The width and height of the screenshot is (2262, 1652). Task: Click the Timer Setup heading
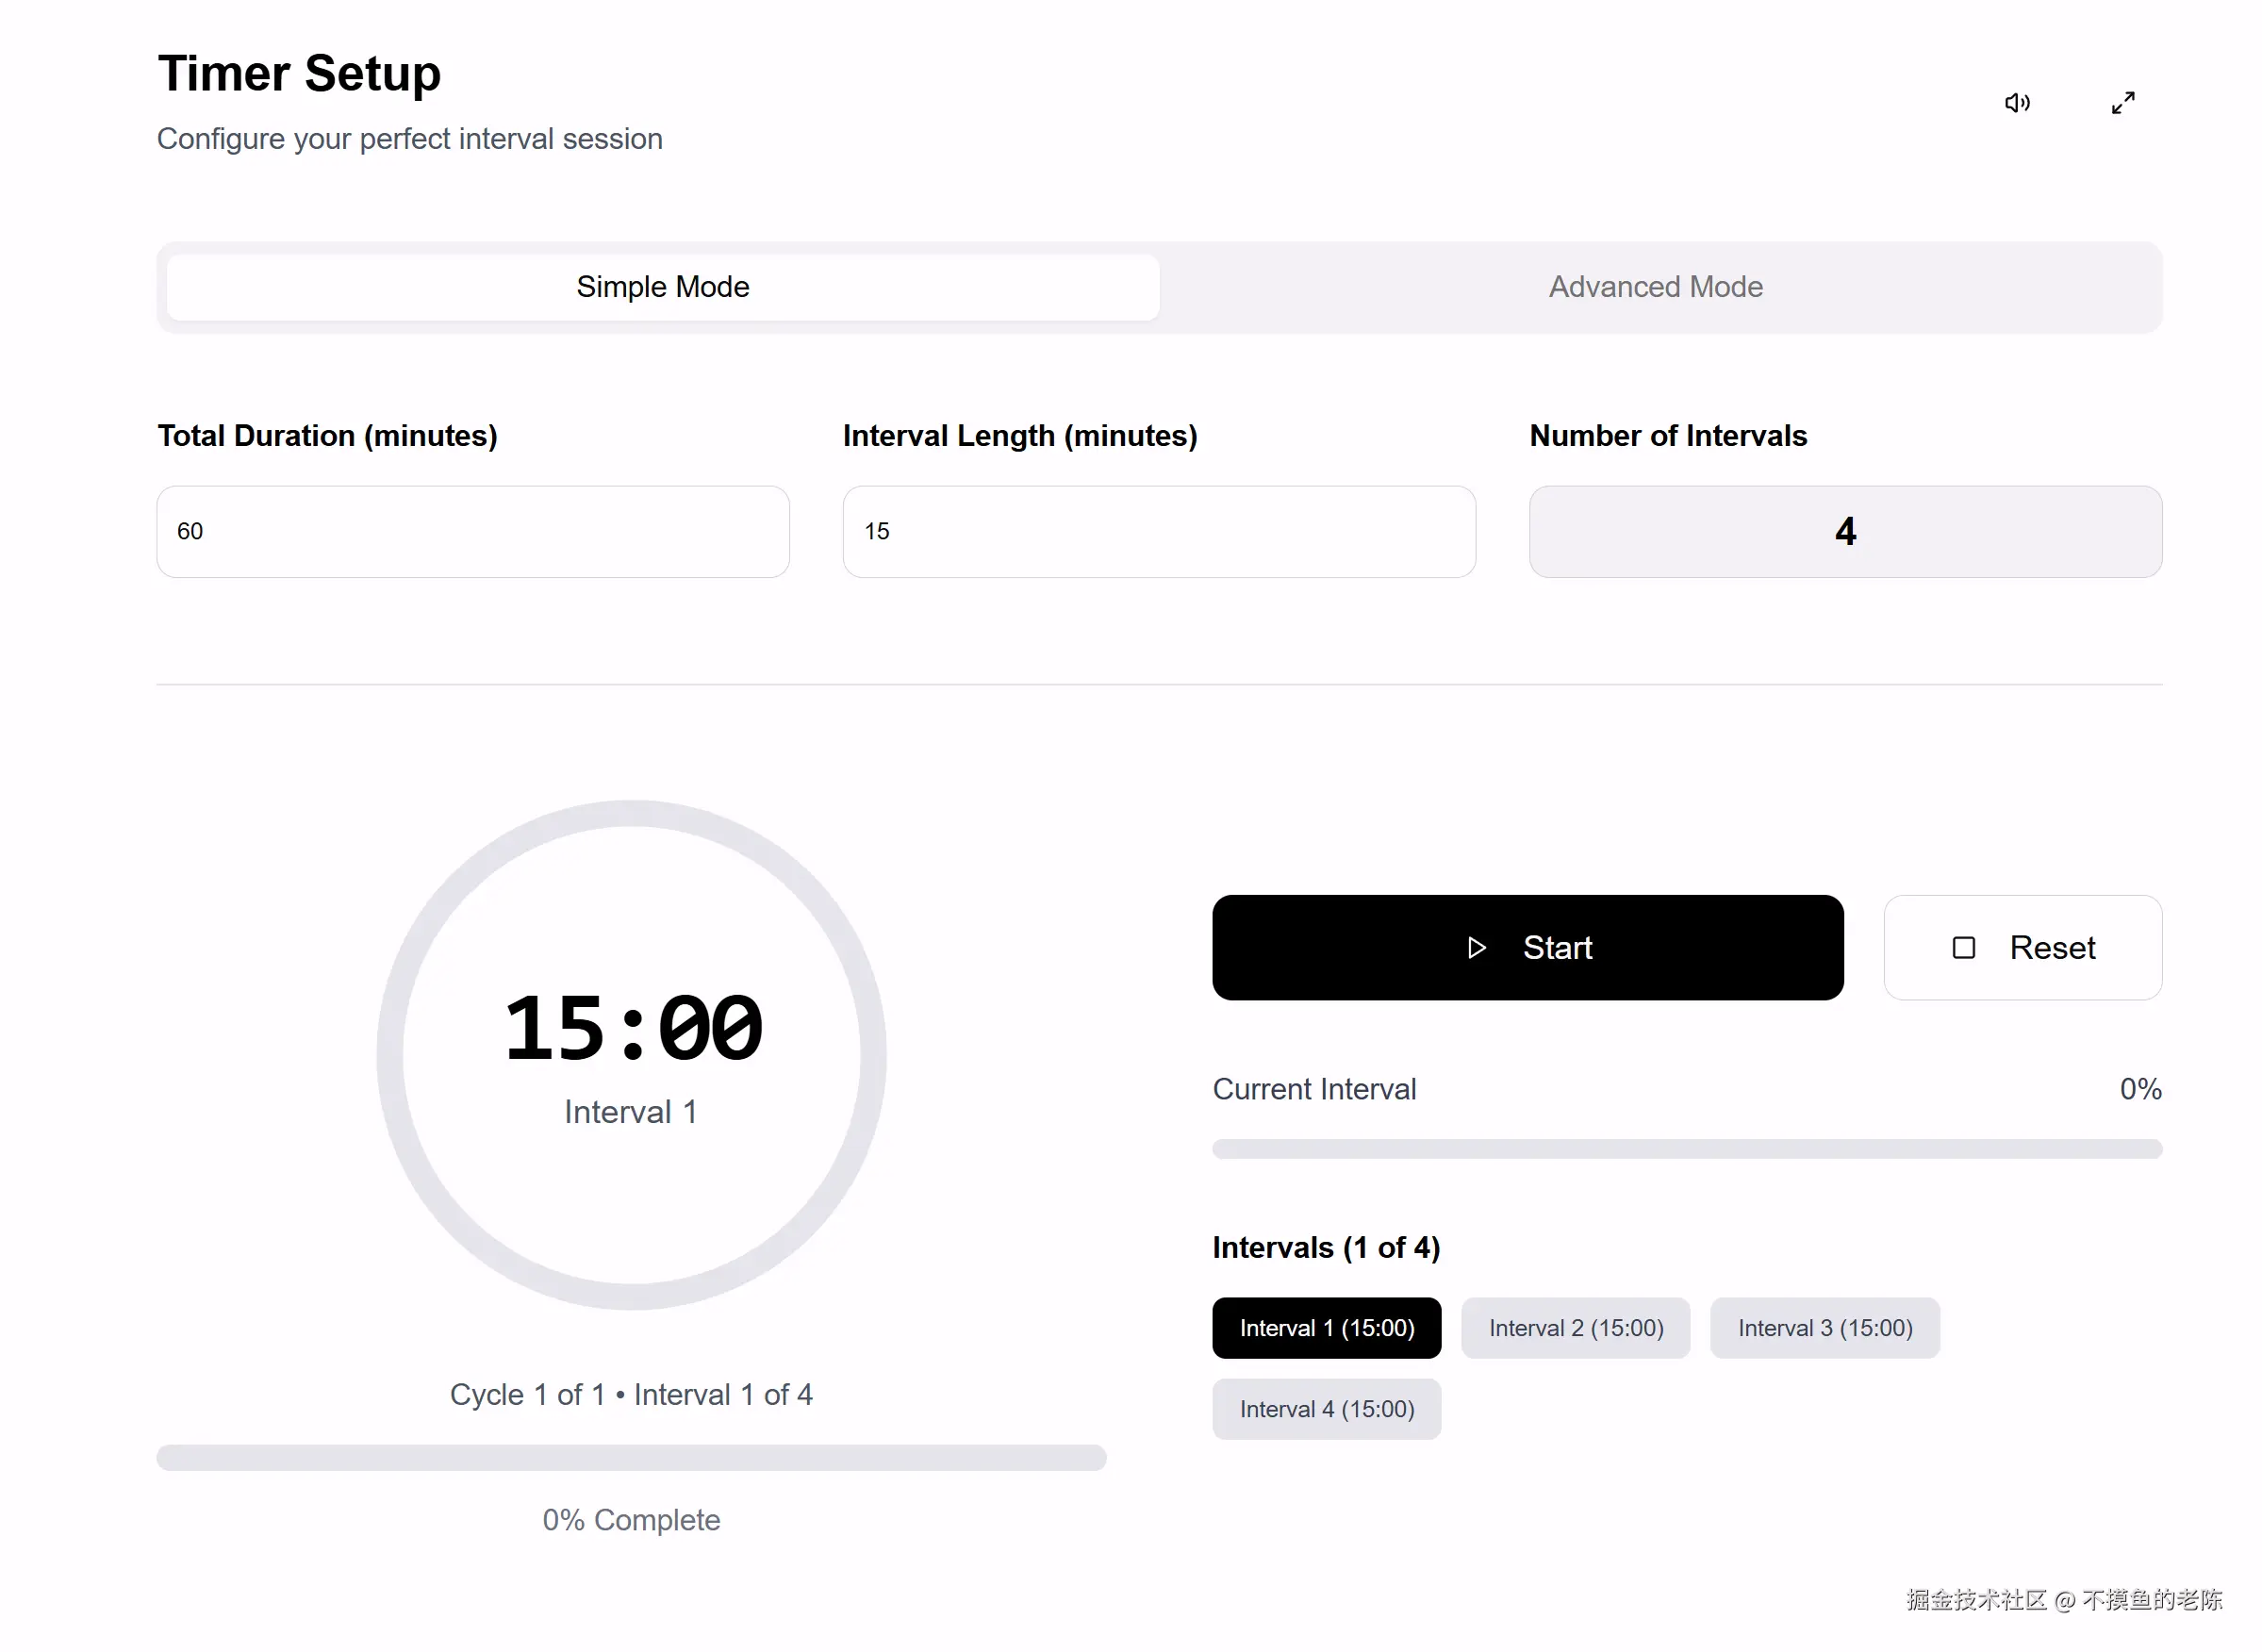click(x=299, y=74)
